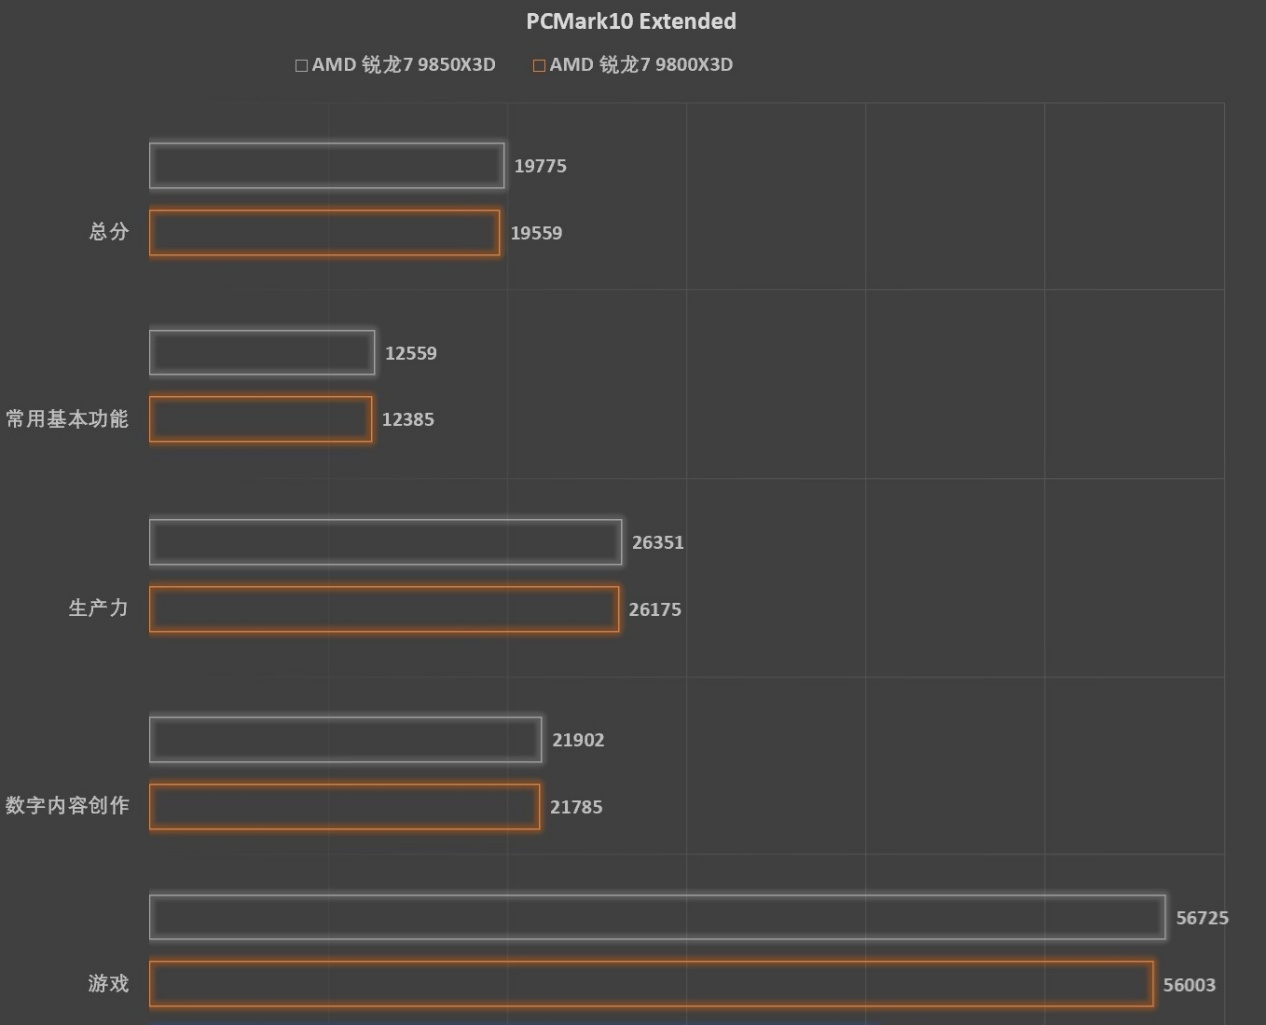Select the orange 生产力 bar with 26175
Viewport: 1266px width, 1025px height.
pyautogui.click(x=384, y=609)
